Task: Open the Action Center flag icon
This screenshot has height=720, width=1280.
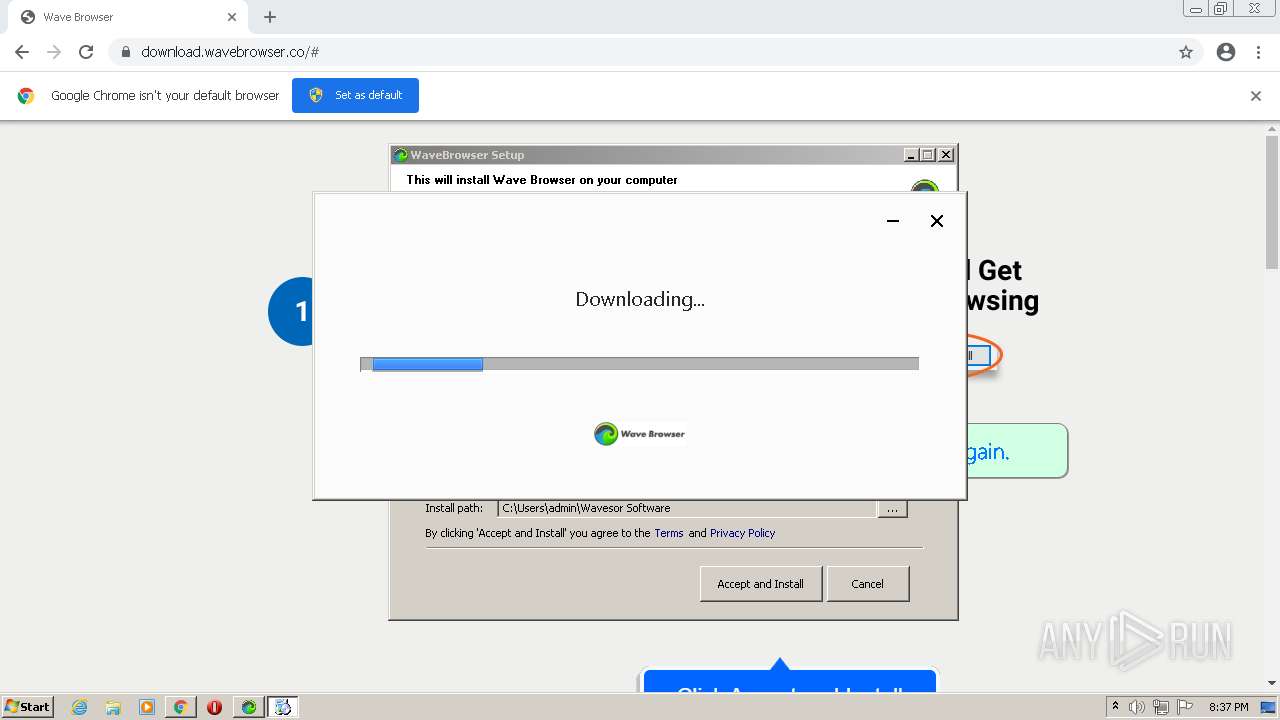Action: pos(1185,707)
